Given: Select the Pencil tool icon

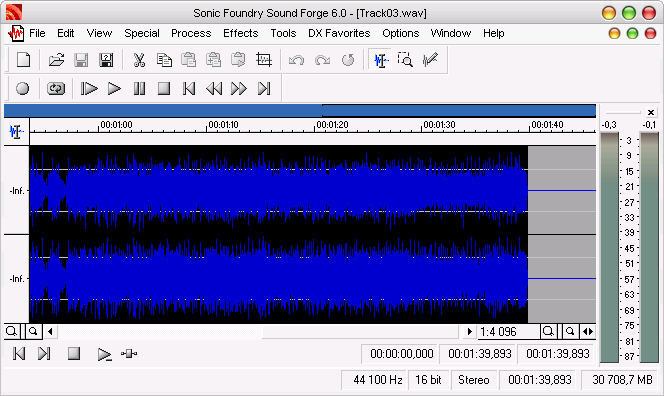Looking at the screenshot, I should click(x=430, y=60).
